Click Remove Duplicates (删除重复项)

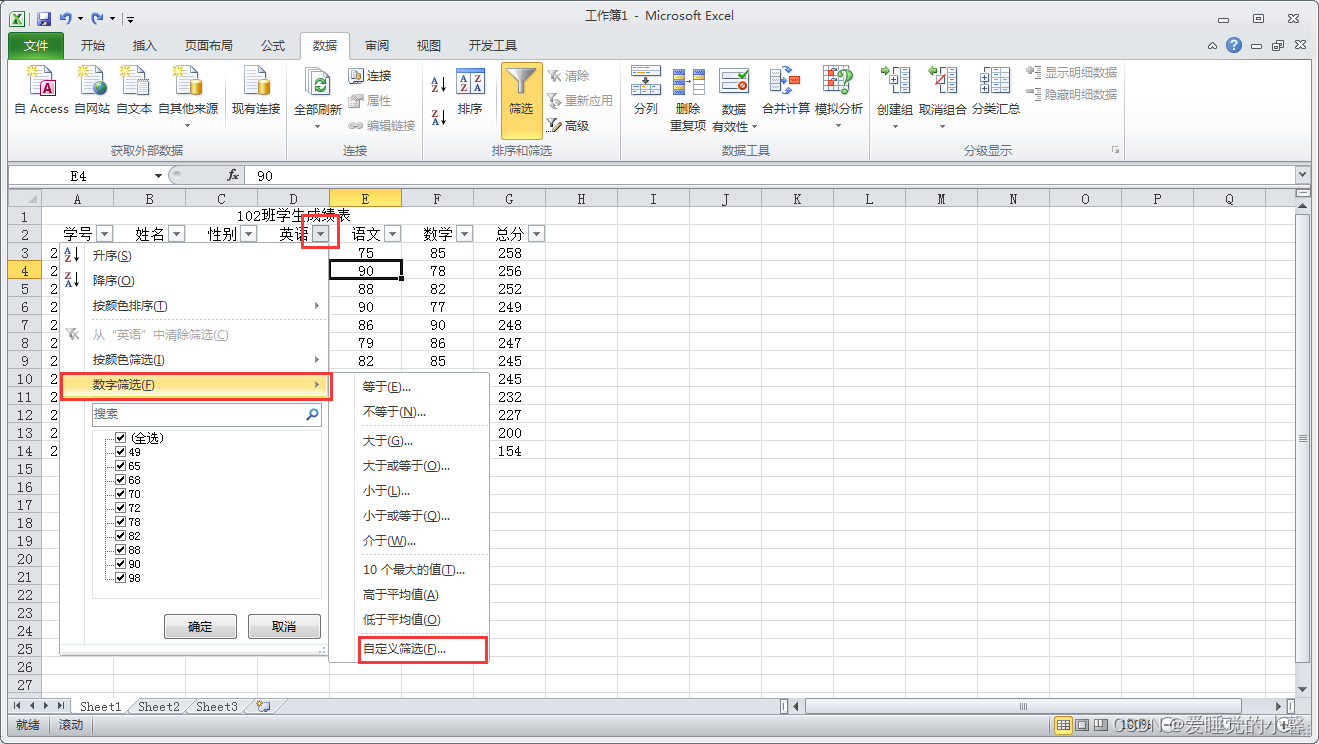click(x=688, y=98)
